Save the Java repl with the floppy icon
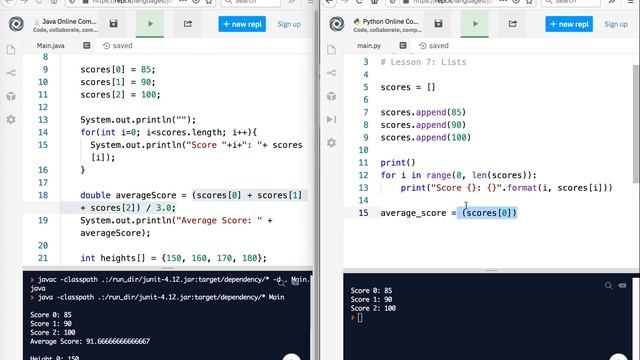The width and height of the screenshot is (640, 360). click(113, 24)
